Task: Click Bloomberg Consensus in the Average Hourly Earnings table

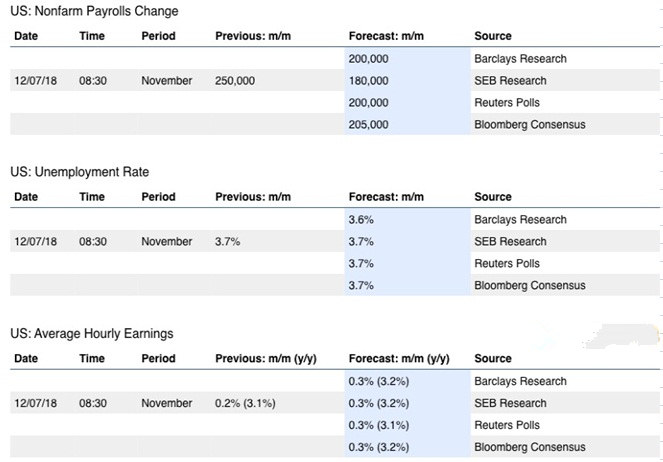Action: [x=529, y=447]
